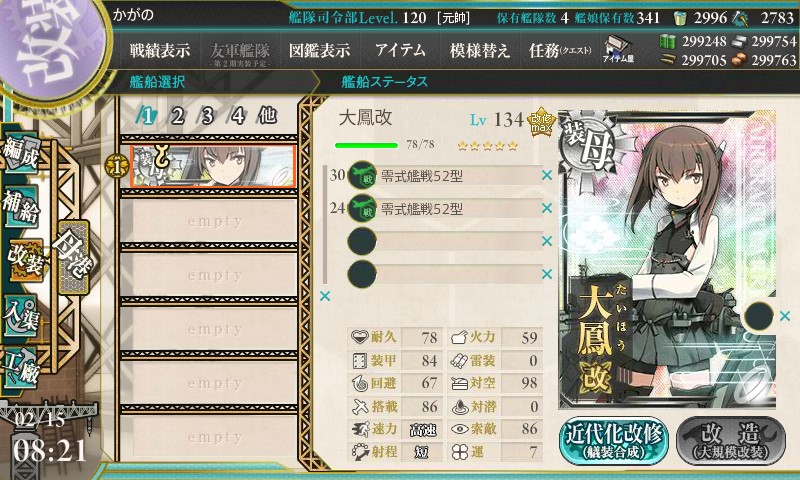Viewport: 800px width, 480px height.
Task: Switch to fleet tab 2
Action: (x=177, y=116)
